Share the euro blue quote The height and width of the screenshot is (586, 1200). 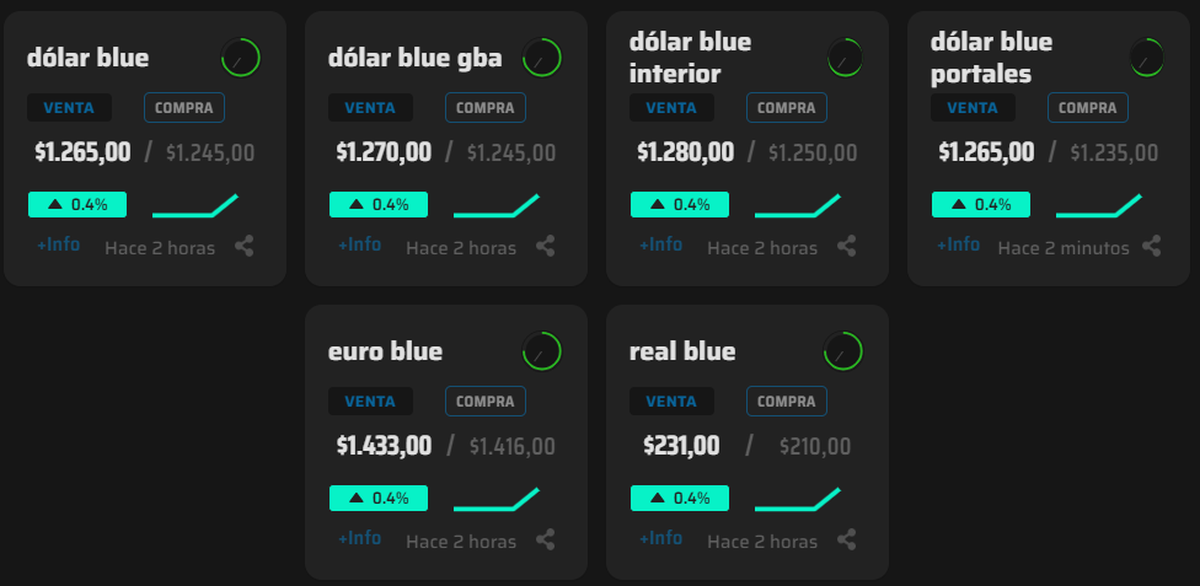click(545, 540)
